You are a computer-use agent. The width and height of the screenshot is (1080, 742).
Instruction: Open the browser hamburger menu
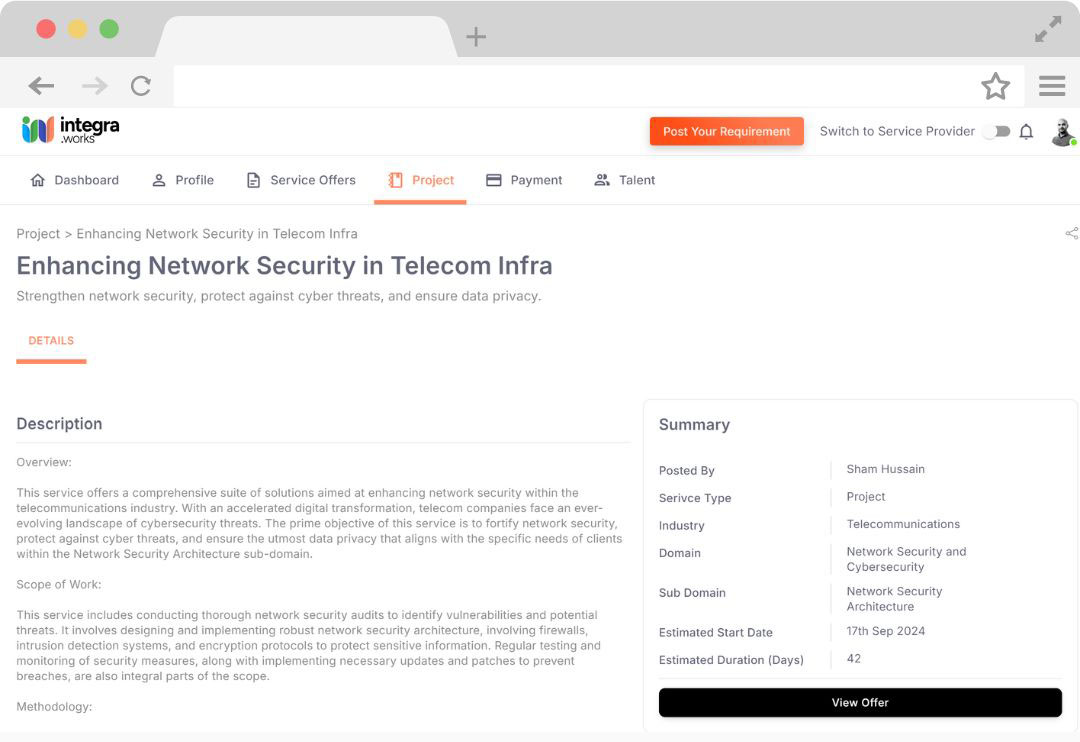(x=1052, y=86)
